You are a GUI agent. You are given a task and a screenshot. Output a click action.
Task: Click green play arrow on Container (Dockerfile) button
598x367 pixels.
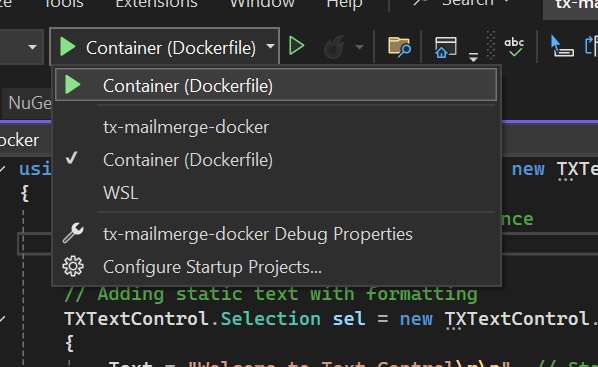coord(68,47)
